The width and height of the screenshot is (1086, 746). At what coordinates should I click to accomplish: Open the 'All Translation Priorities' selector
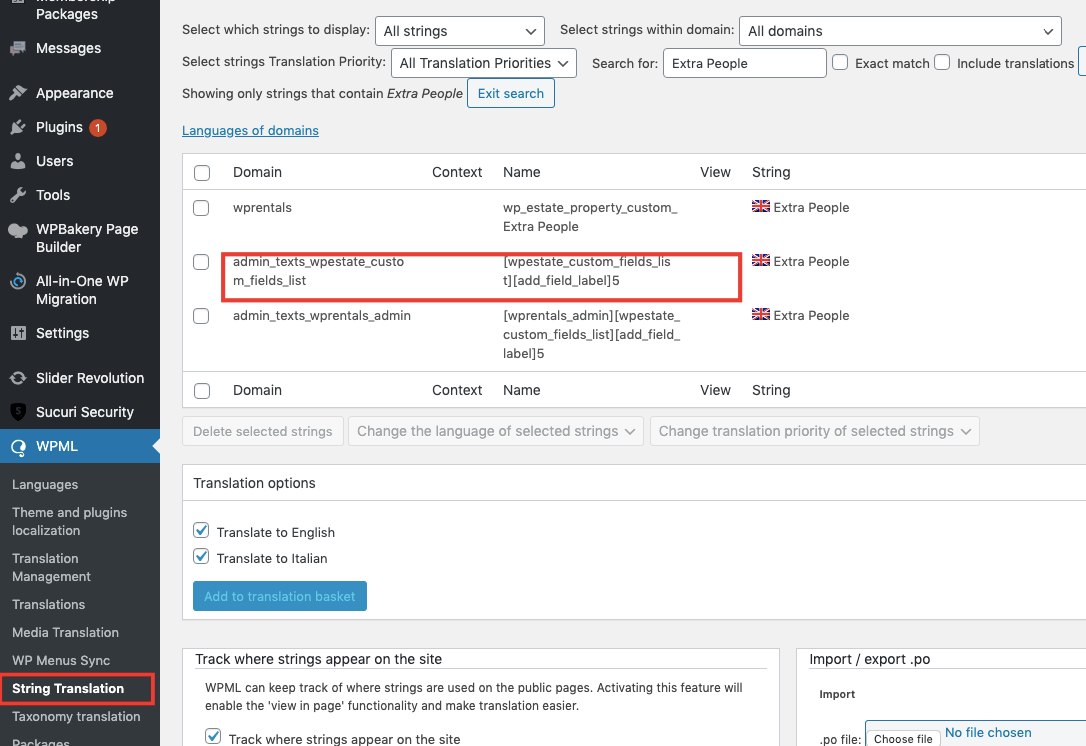pos(483,62)
